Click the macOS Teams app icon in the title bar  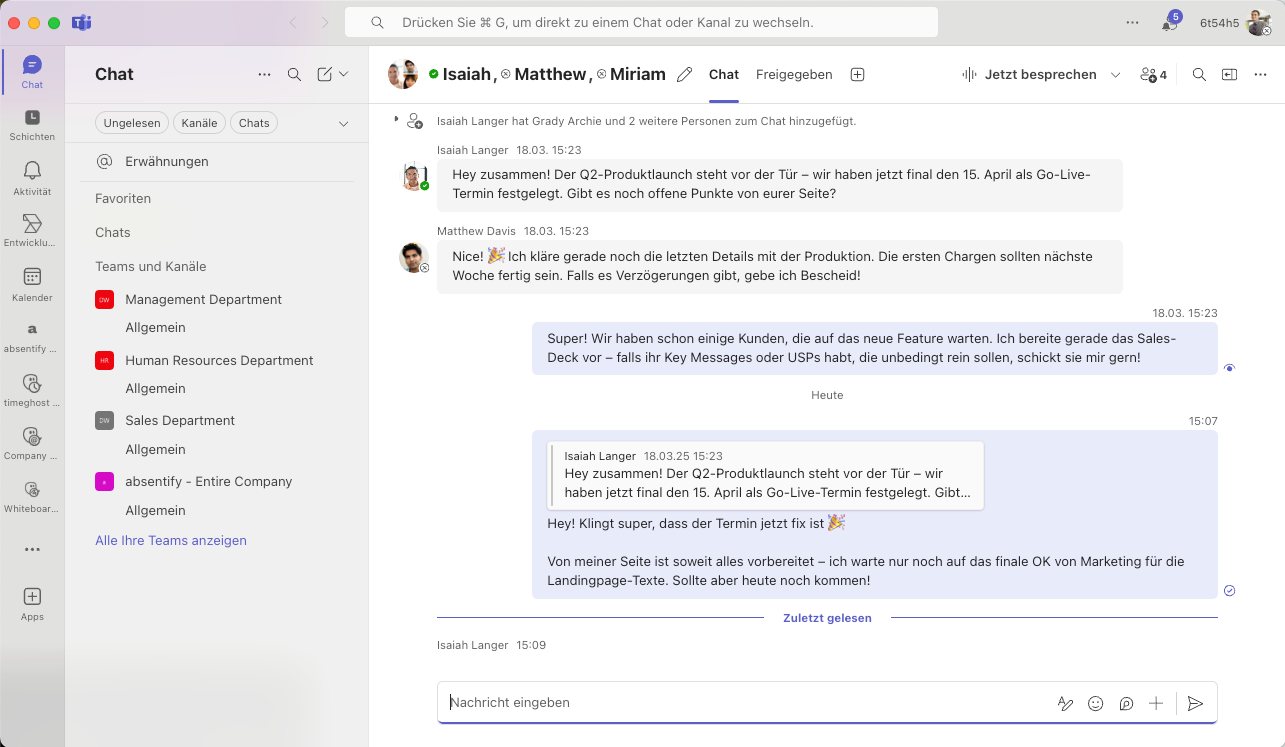82,22
